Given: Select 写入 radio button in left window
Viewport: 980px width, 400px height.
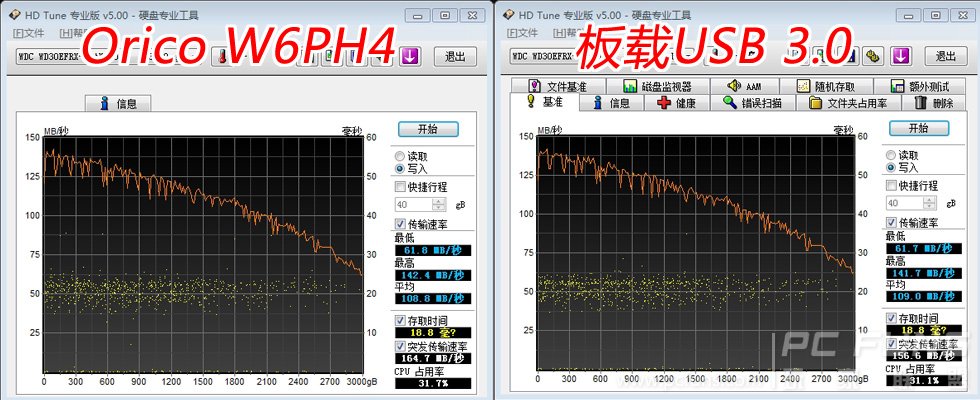Looking at the screenshot, I should pyautogui.click(x=411, y=169).
